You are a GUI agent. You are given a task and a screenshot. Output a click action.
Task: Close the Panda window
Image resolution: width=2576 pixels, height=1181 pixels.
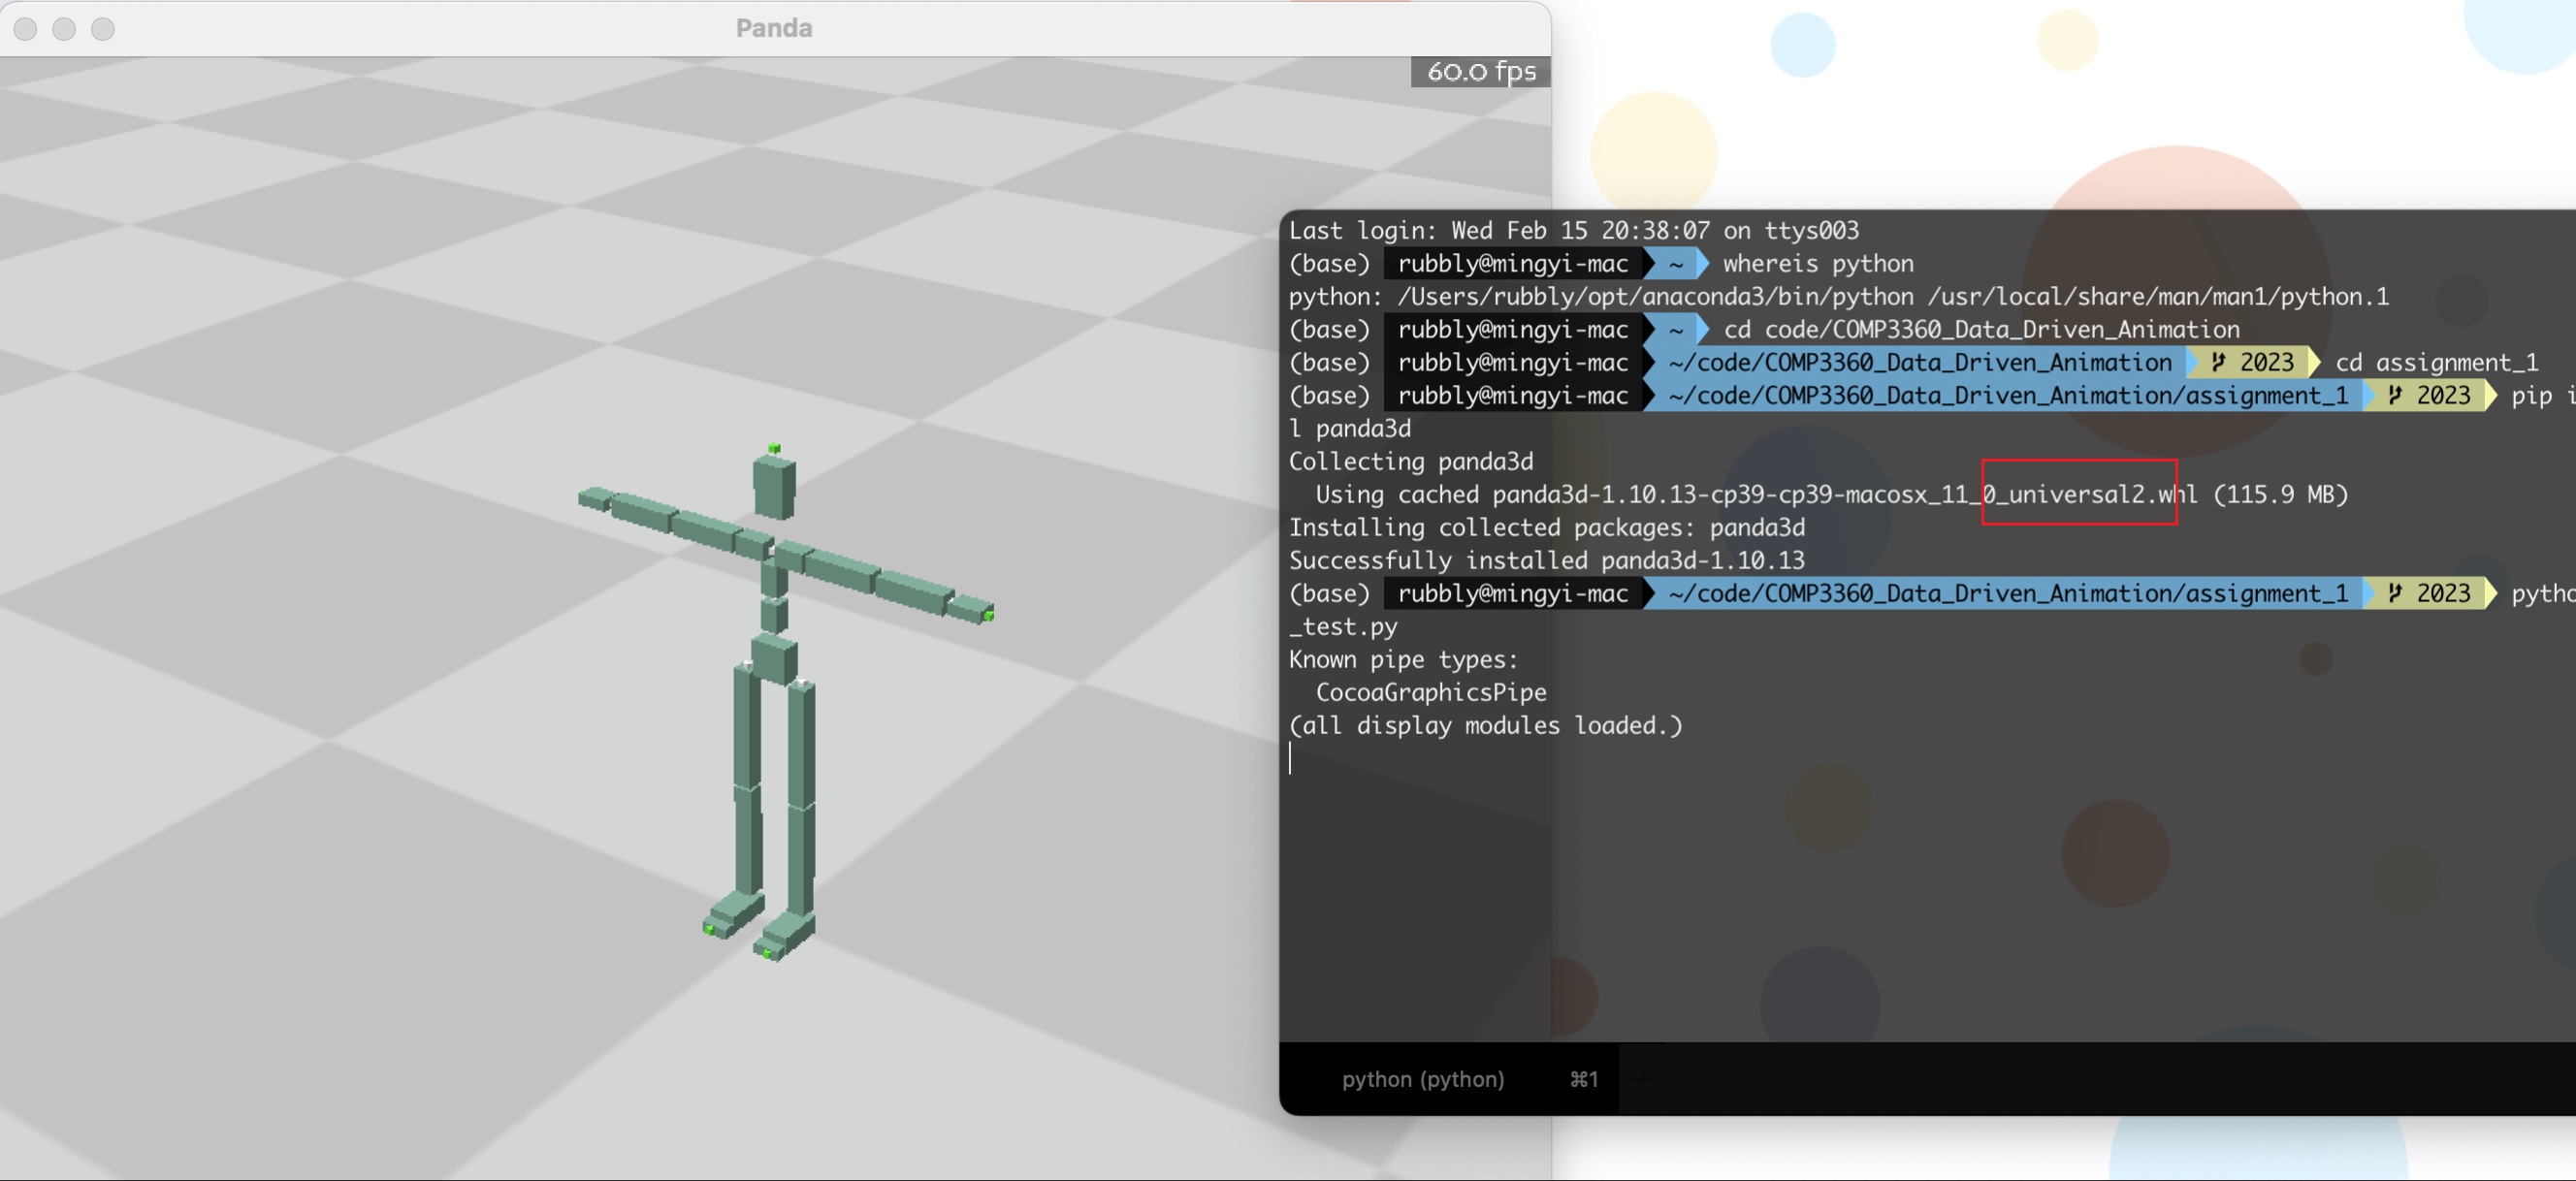pyautogui.click(x=26, y=29)
